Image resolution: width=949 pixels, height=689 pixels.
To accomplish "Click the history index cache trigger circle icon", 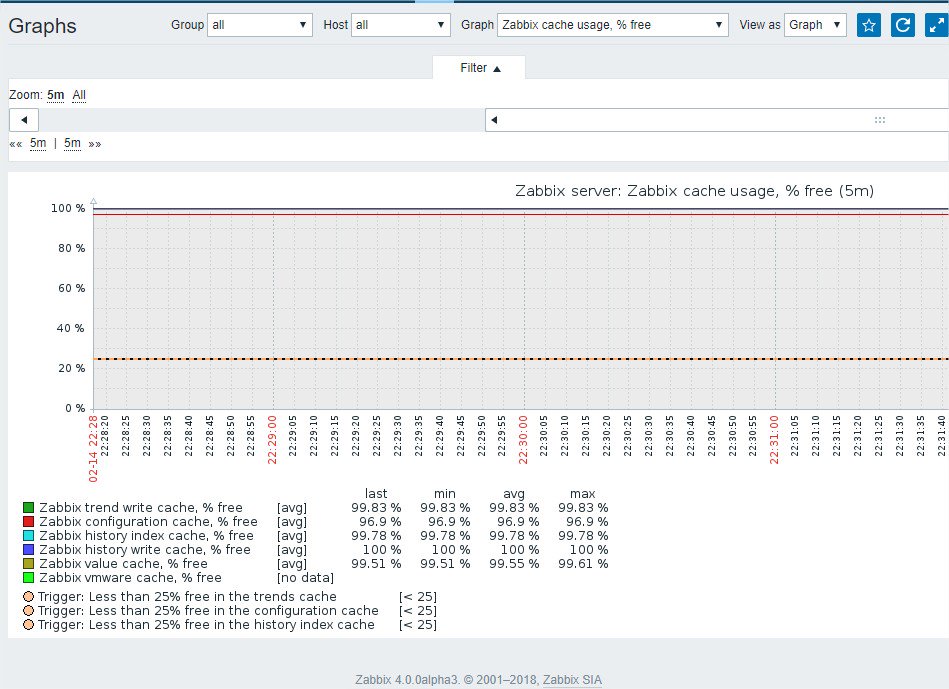I will pyautogui.click(x=28, y=624).
